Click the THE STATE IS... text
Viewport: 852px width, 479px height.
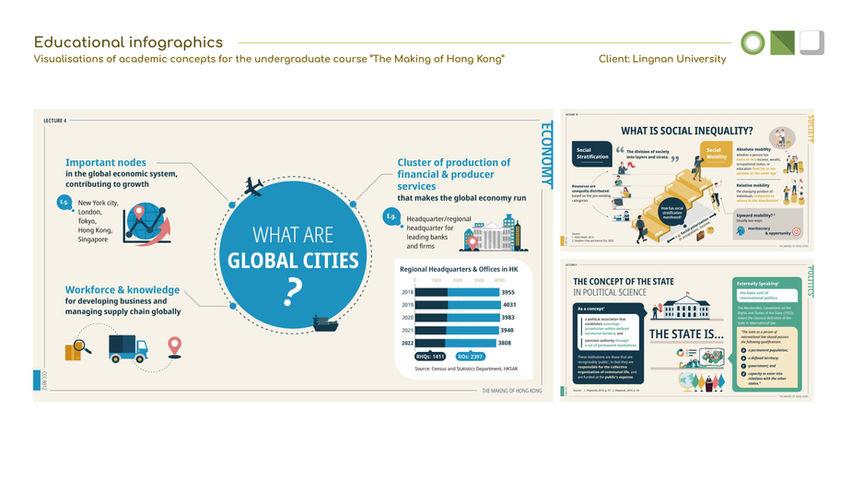click(x=686, y=334)
